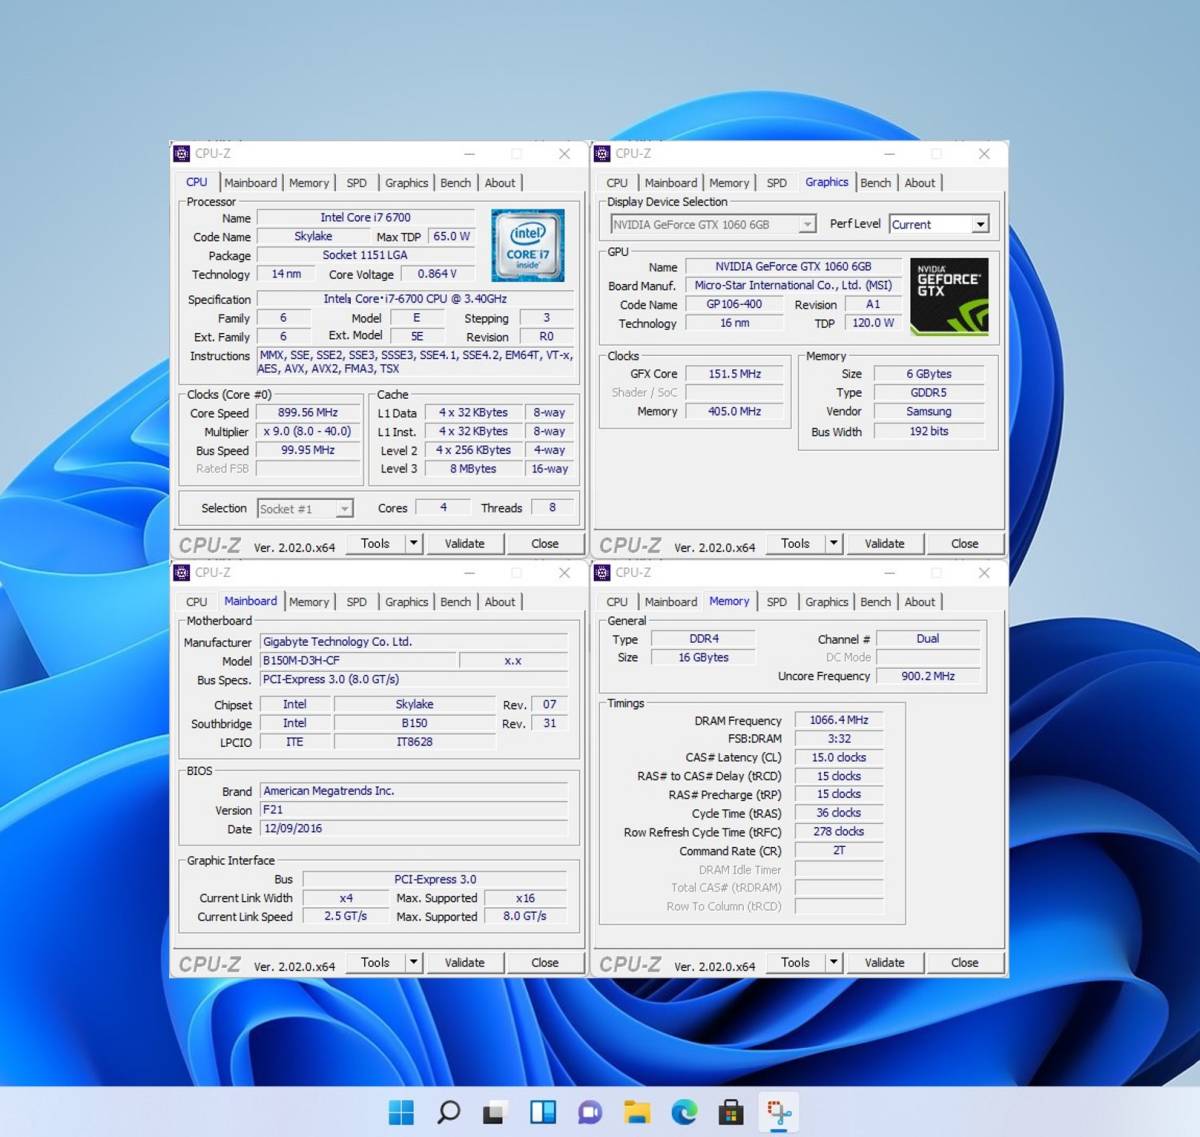
Task: Expand the Tools arrow in the Graphics window
Action: pos(833,543)
